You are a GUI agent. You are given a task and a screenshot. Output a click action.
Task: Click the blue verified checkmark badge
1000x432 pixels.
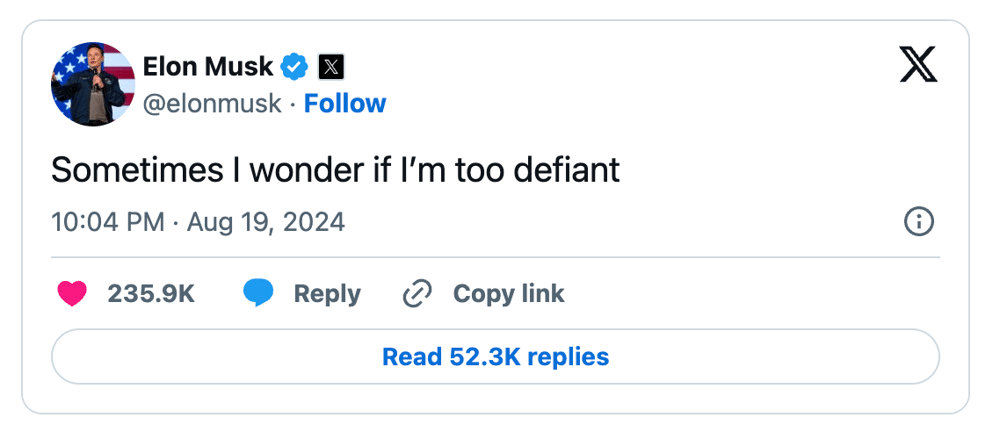295,67
